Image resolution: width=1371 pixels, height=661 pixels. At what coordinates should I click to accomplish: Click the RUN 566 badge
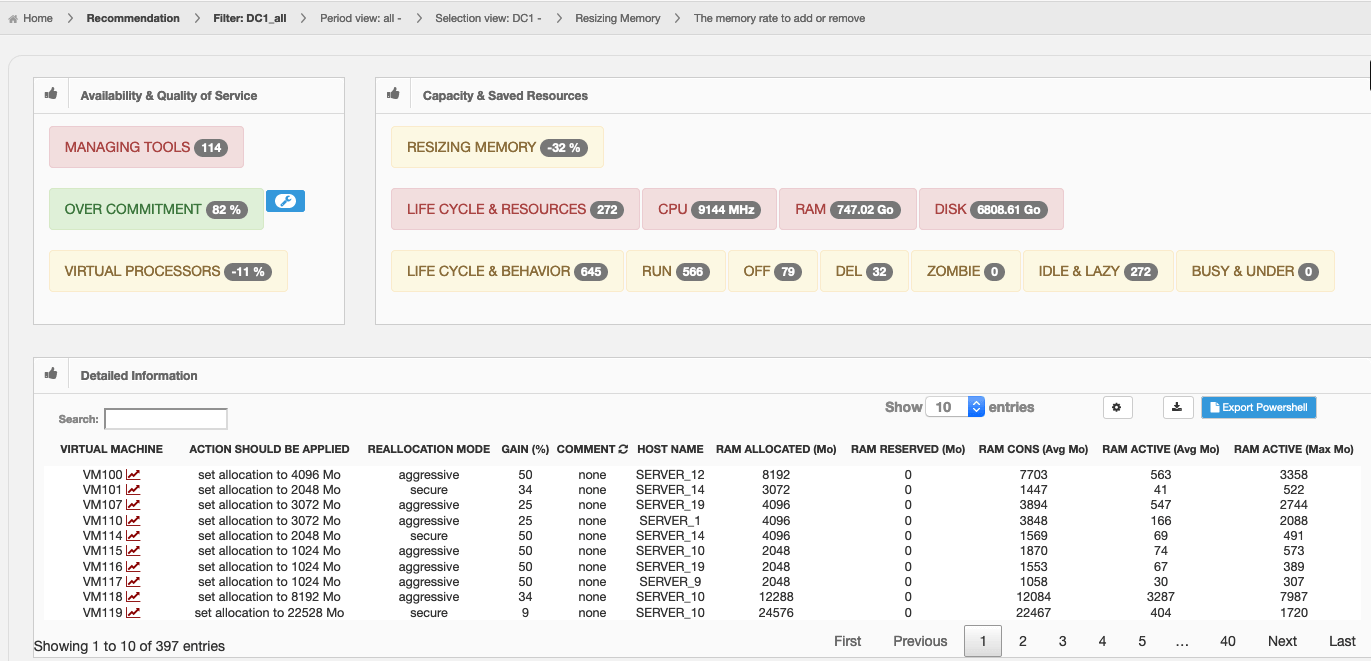pyautogui.click(x=676, y=271)
